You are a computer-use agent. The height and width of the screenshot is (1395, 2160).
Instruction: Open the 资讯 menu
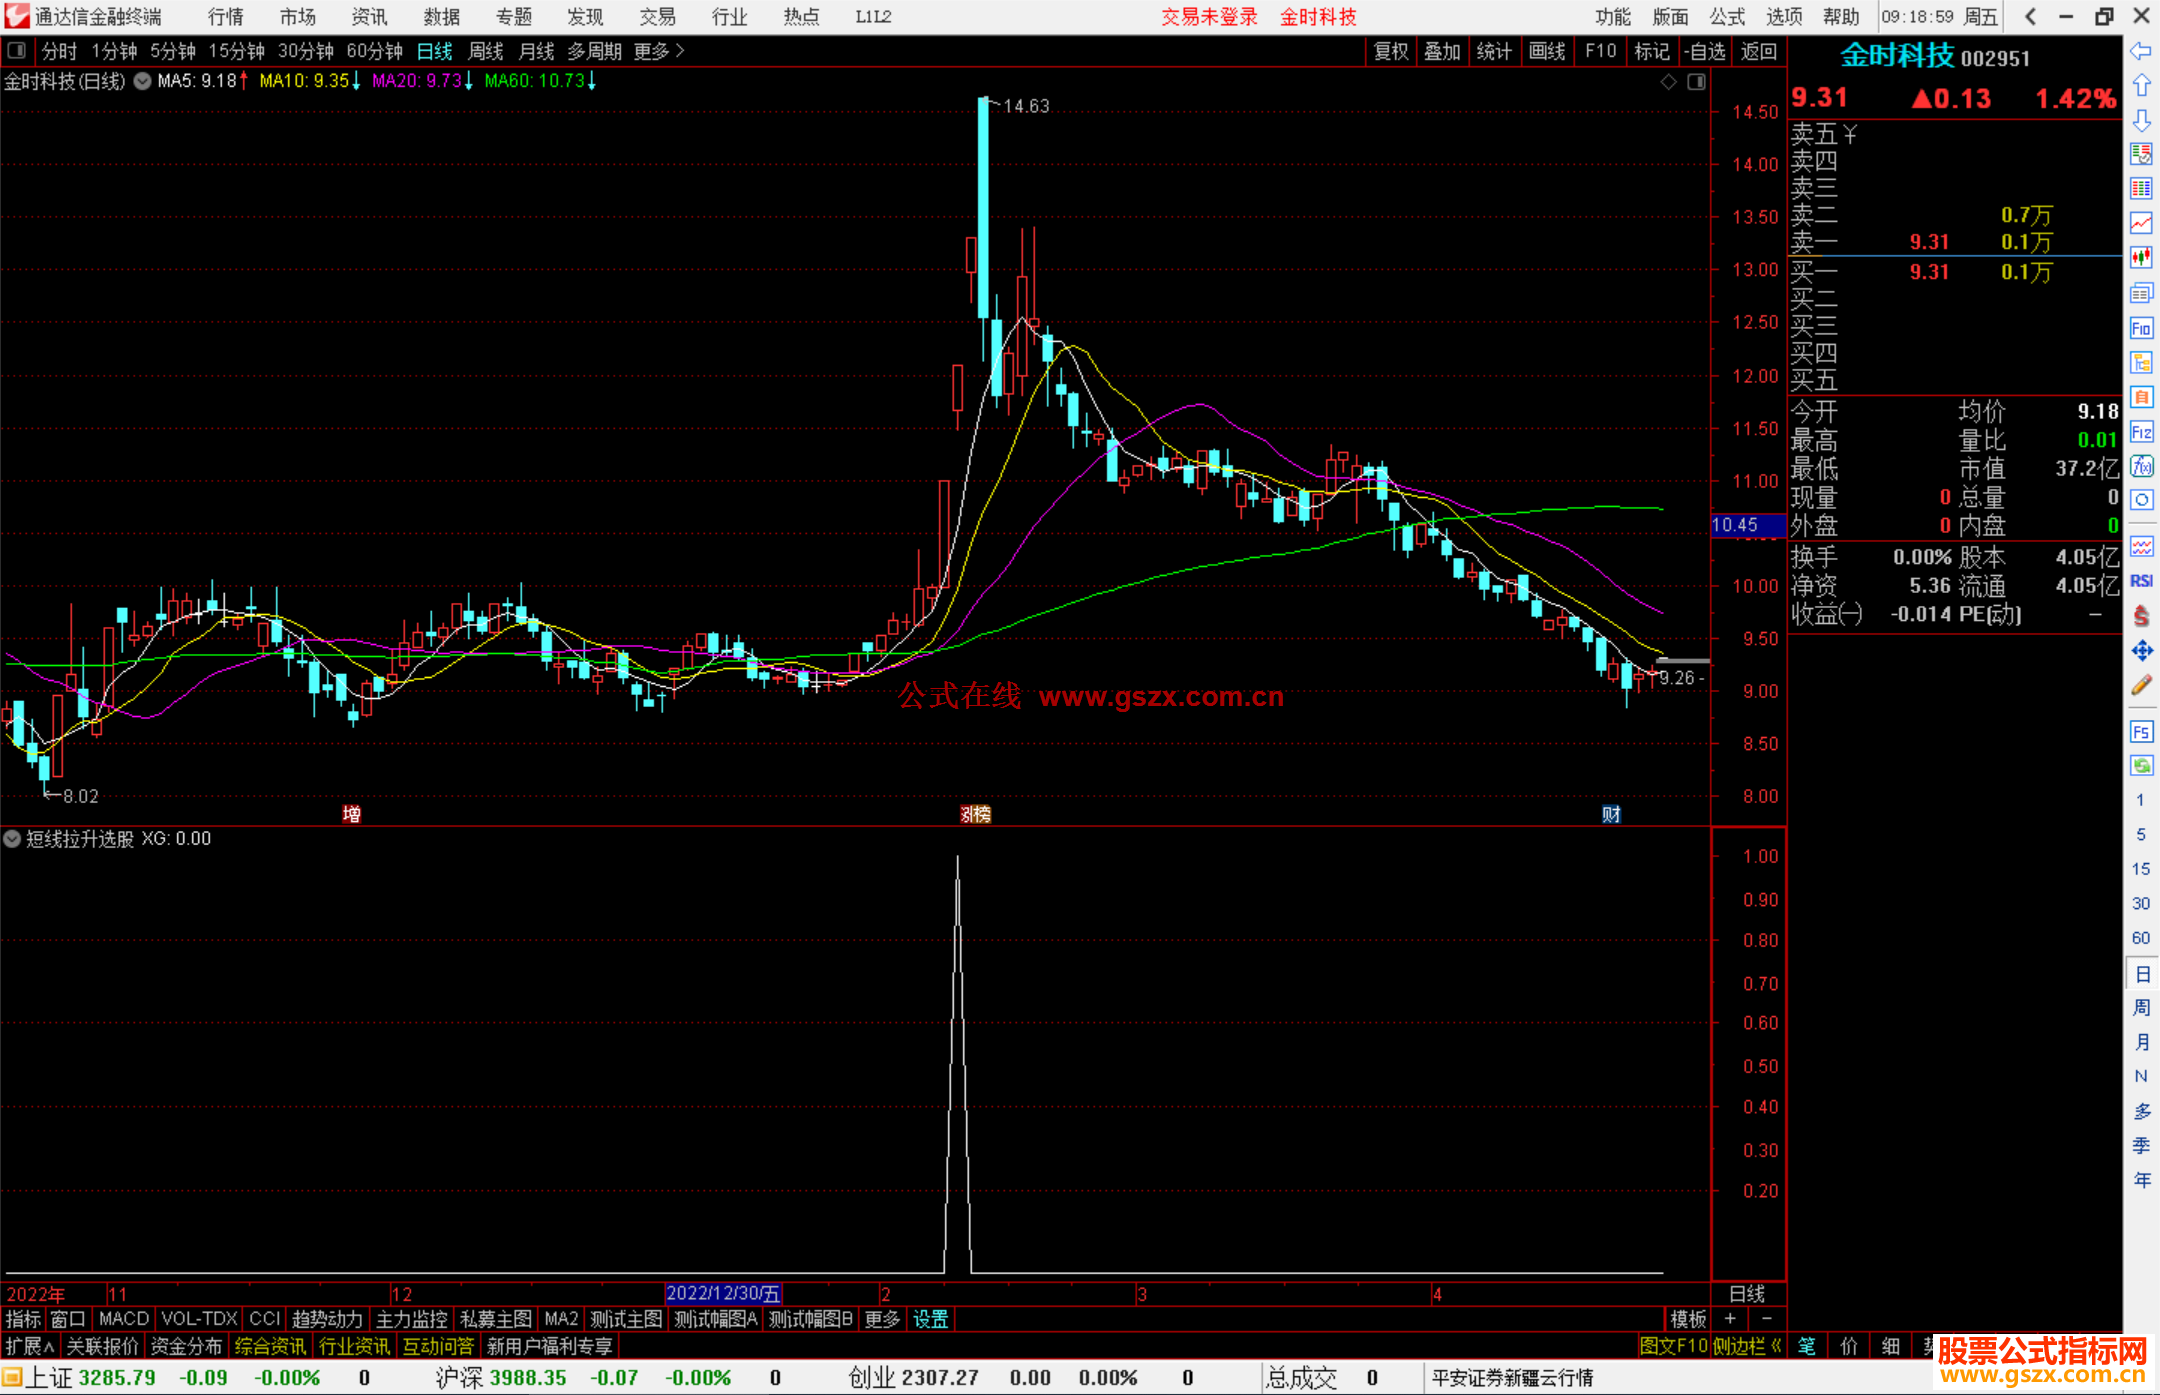coord(370,17)
